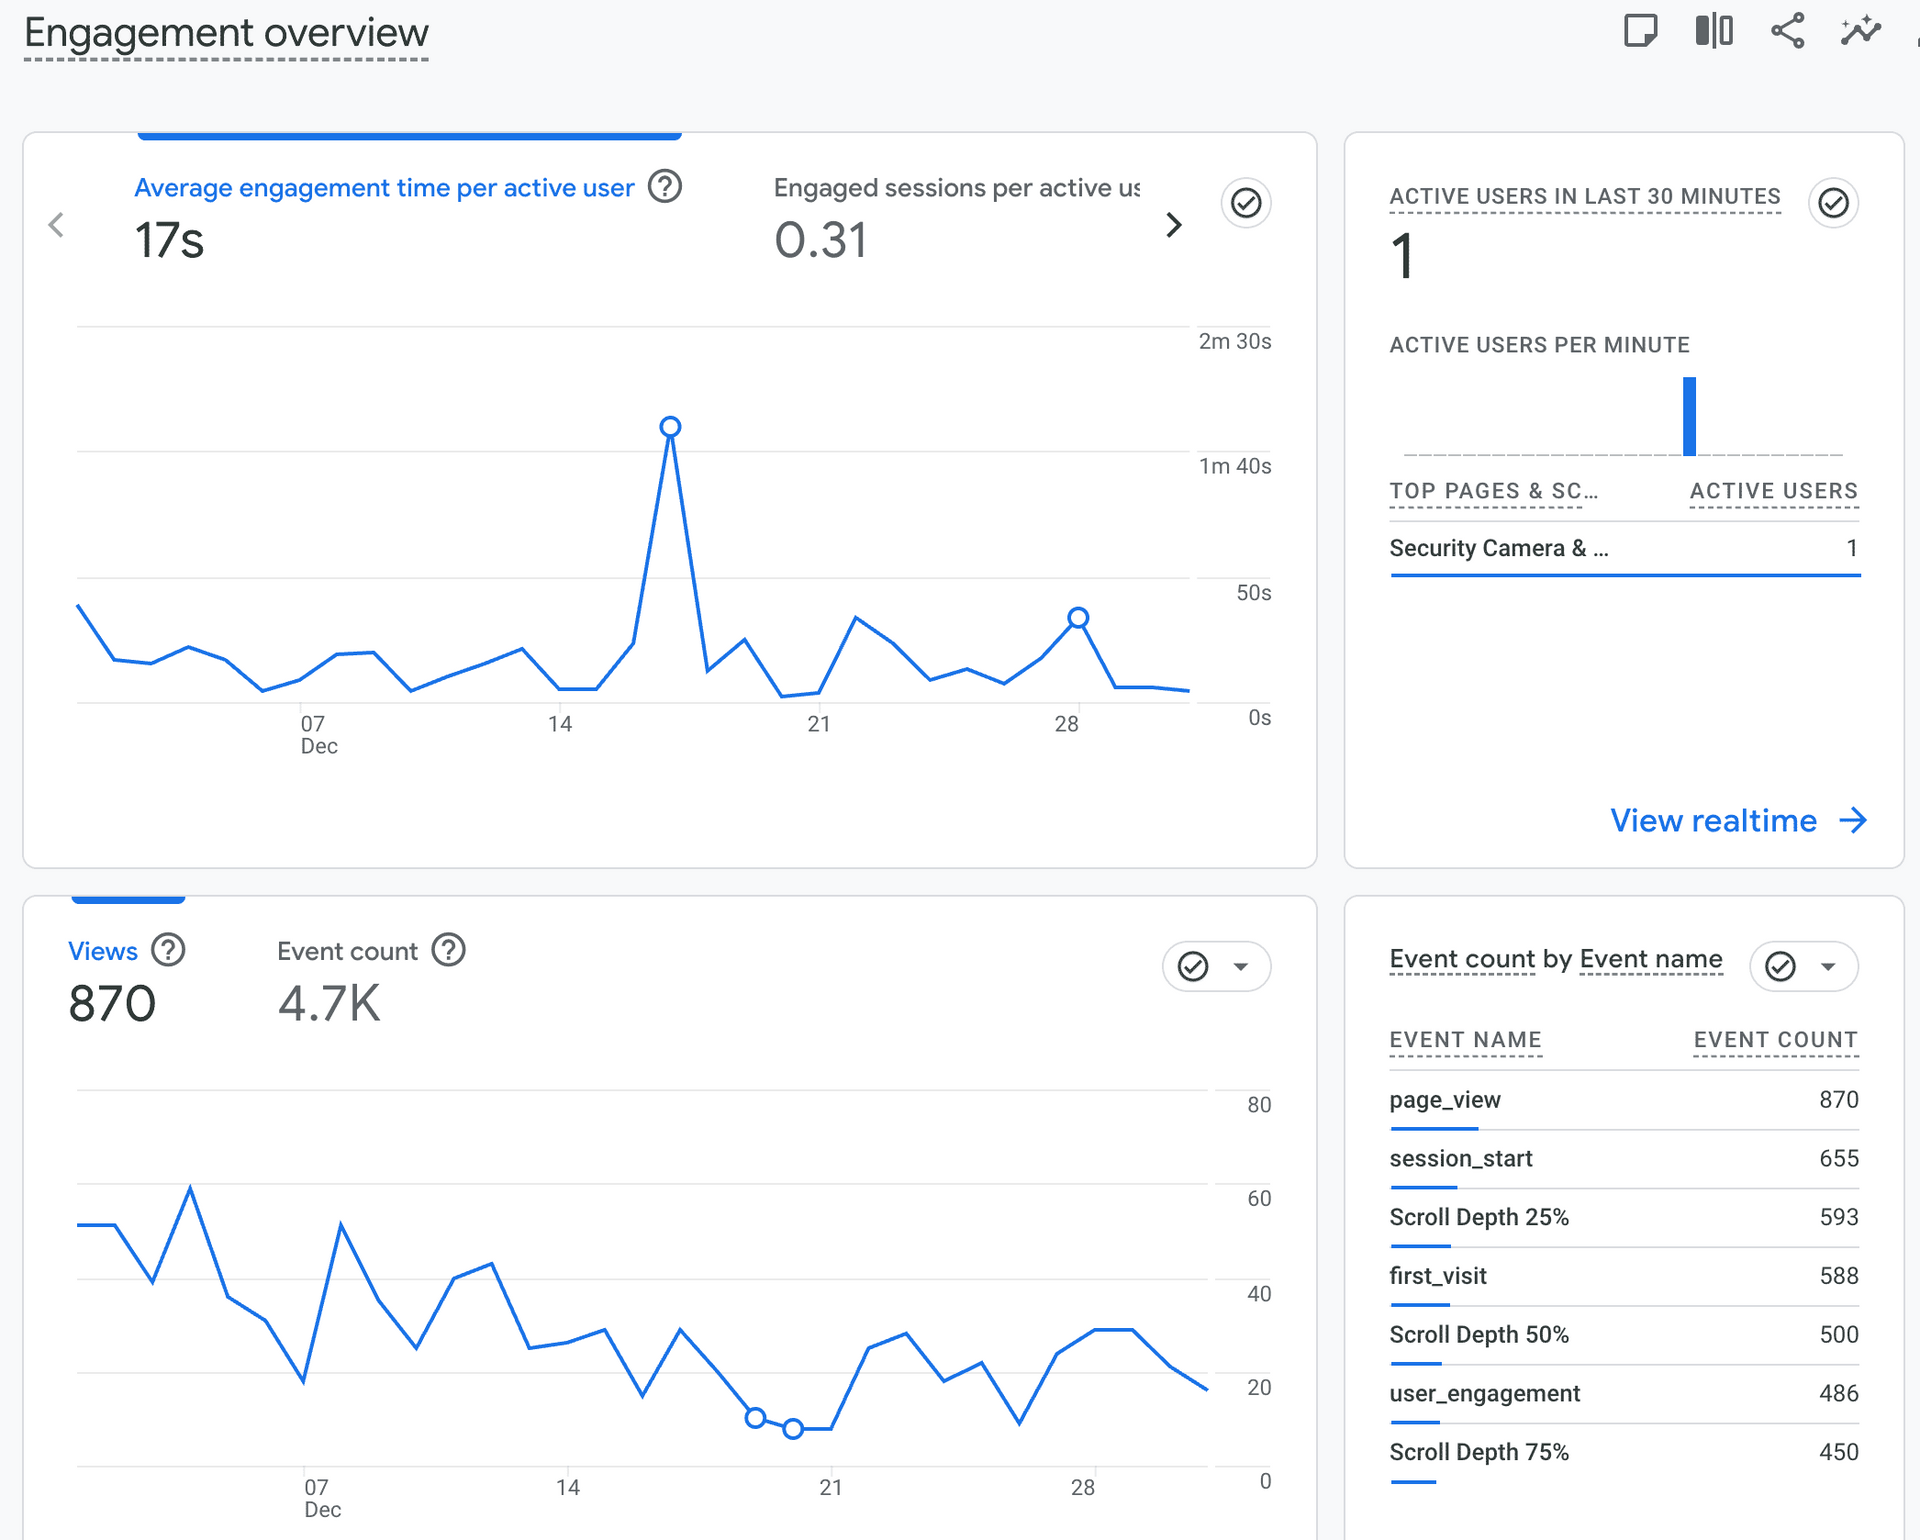Open the comparison view icon
The height and width of the screenshot is (1540, 1920).
[x=1714, y=31]
